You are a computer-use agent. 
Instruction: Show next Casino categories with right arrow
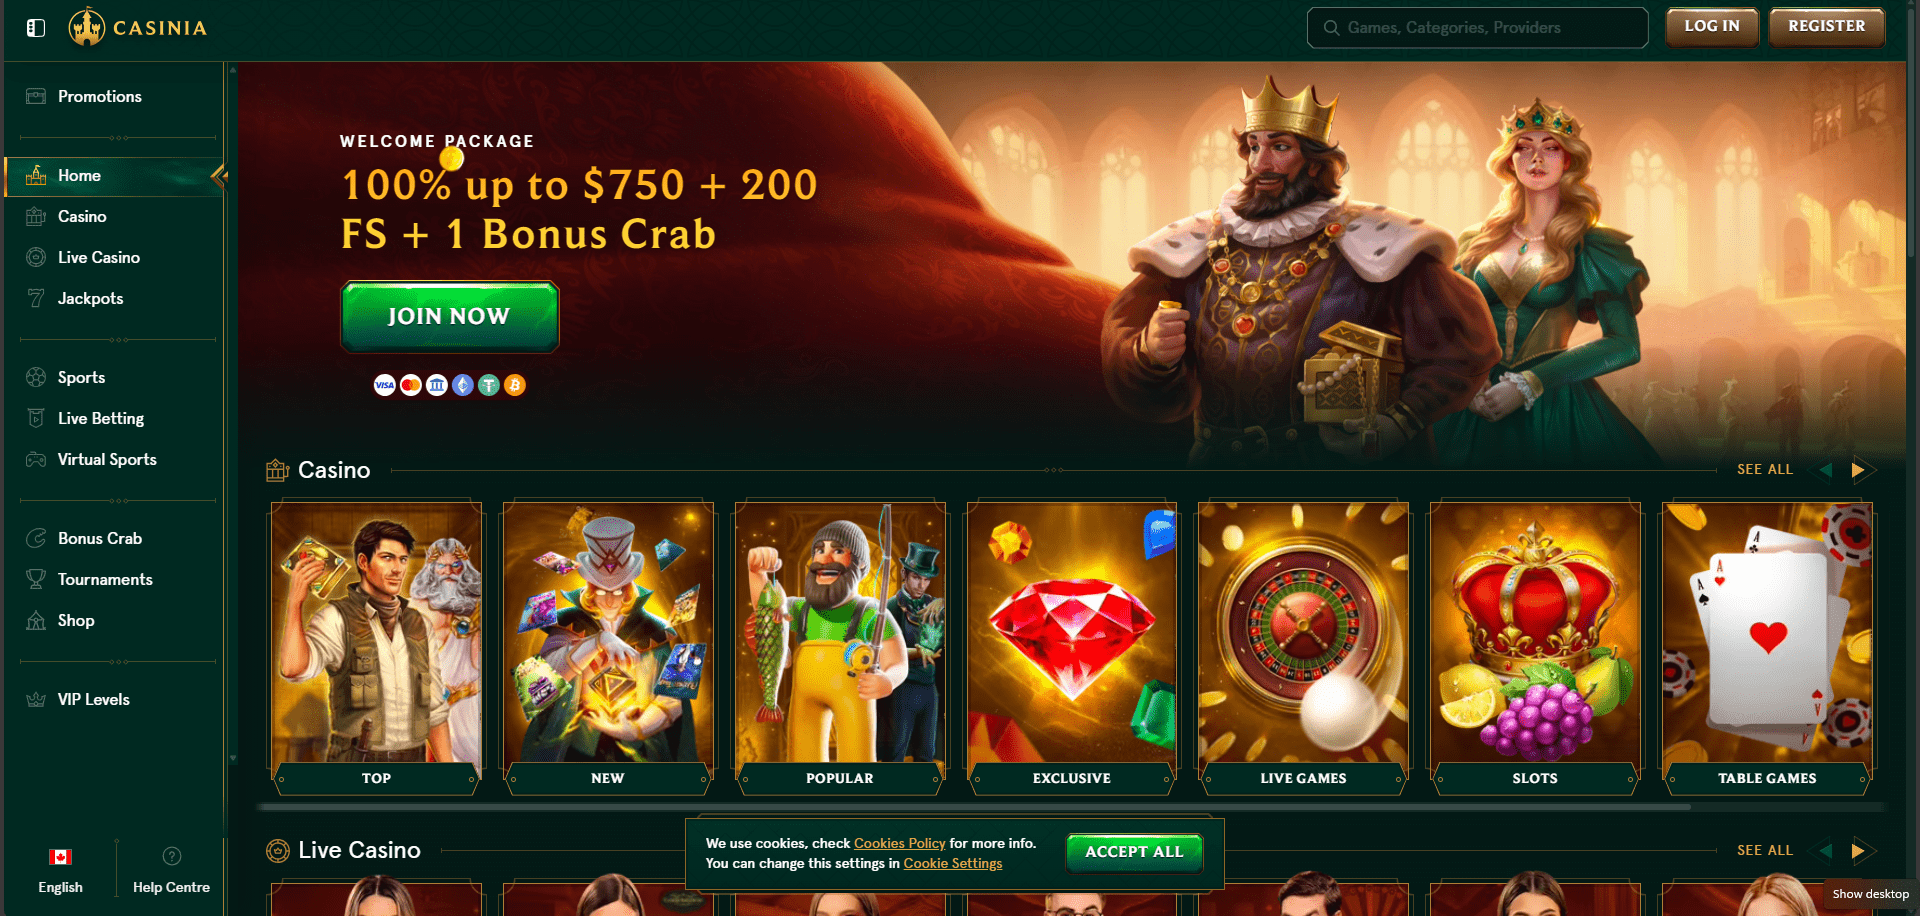point(1858,469)
